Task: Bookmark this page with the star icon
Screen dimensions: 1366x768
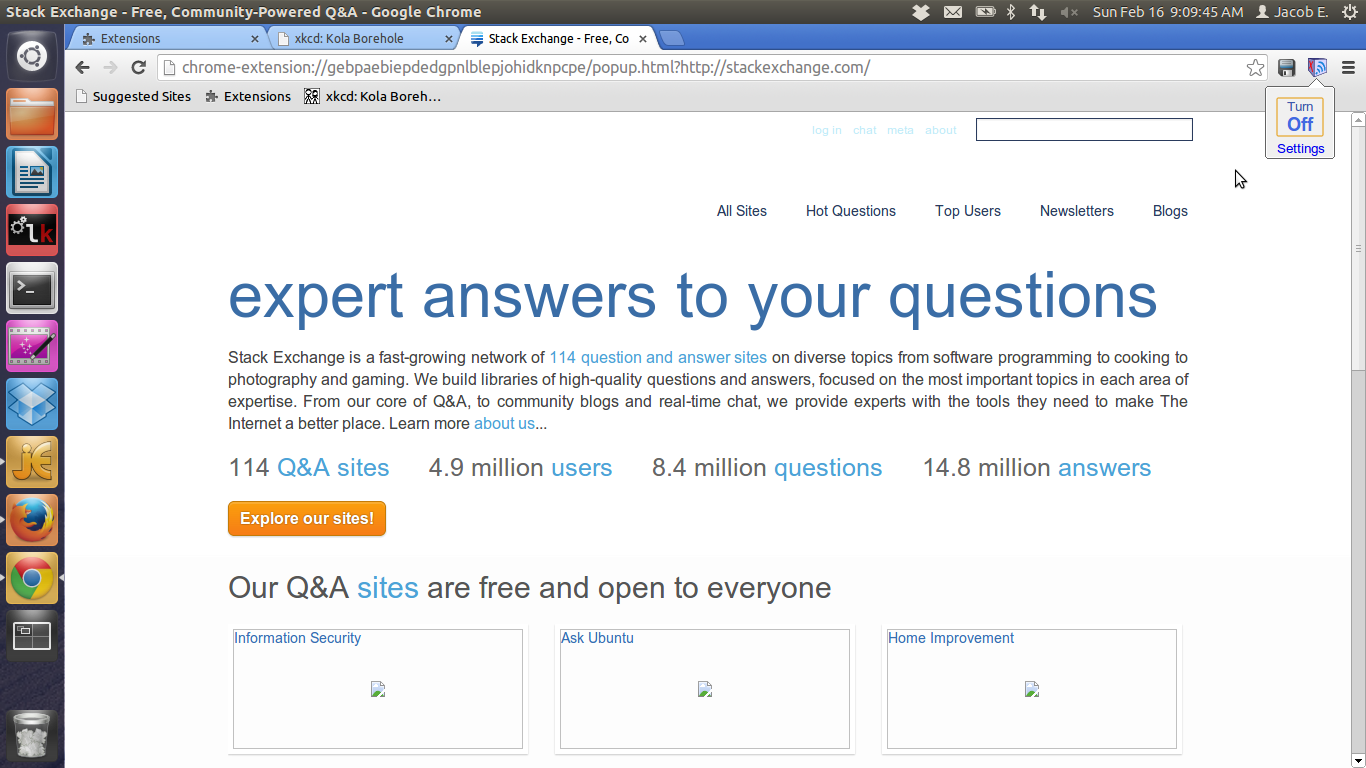Action: (x=1255, y=68)
